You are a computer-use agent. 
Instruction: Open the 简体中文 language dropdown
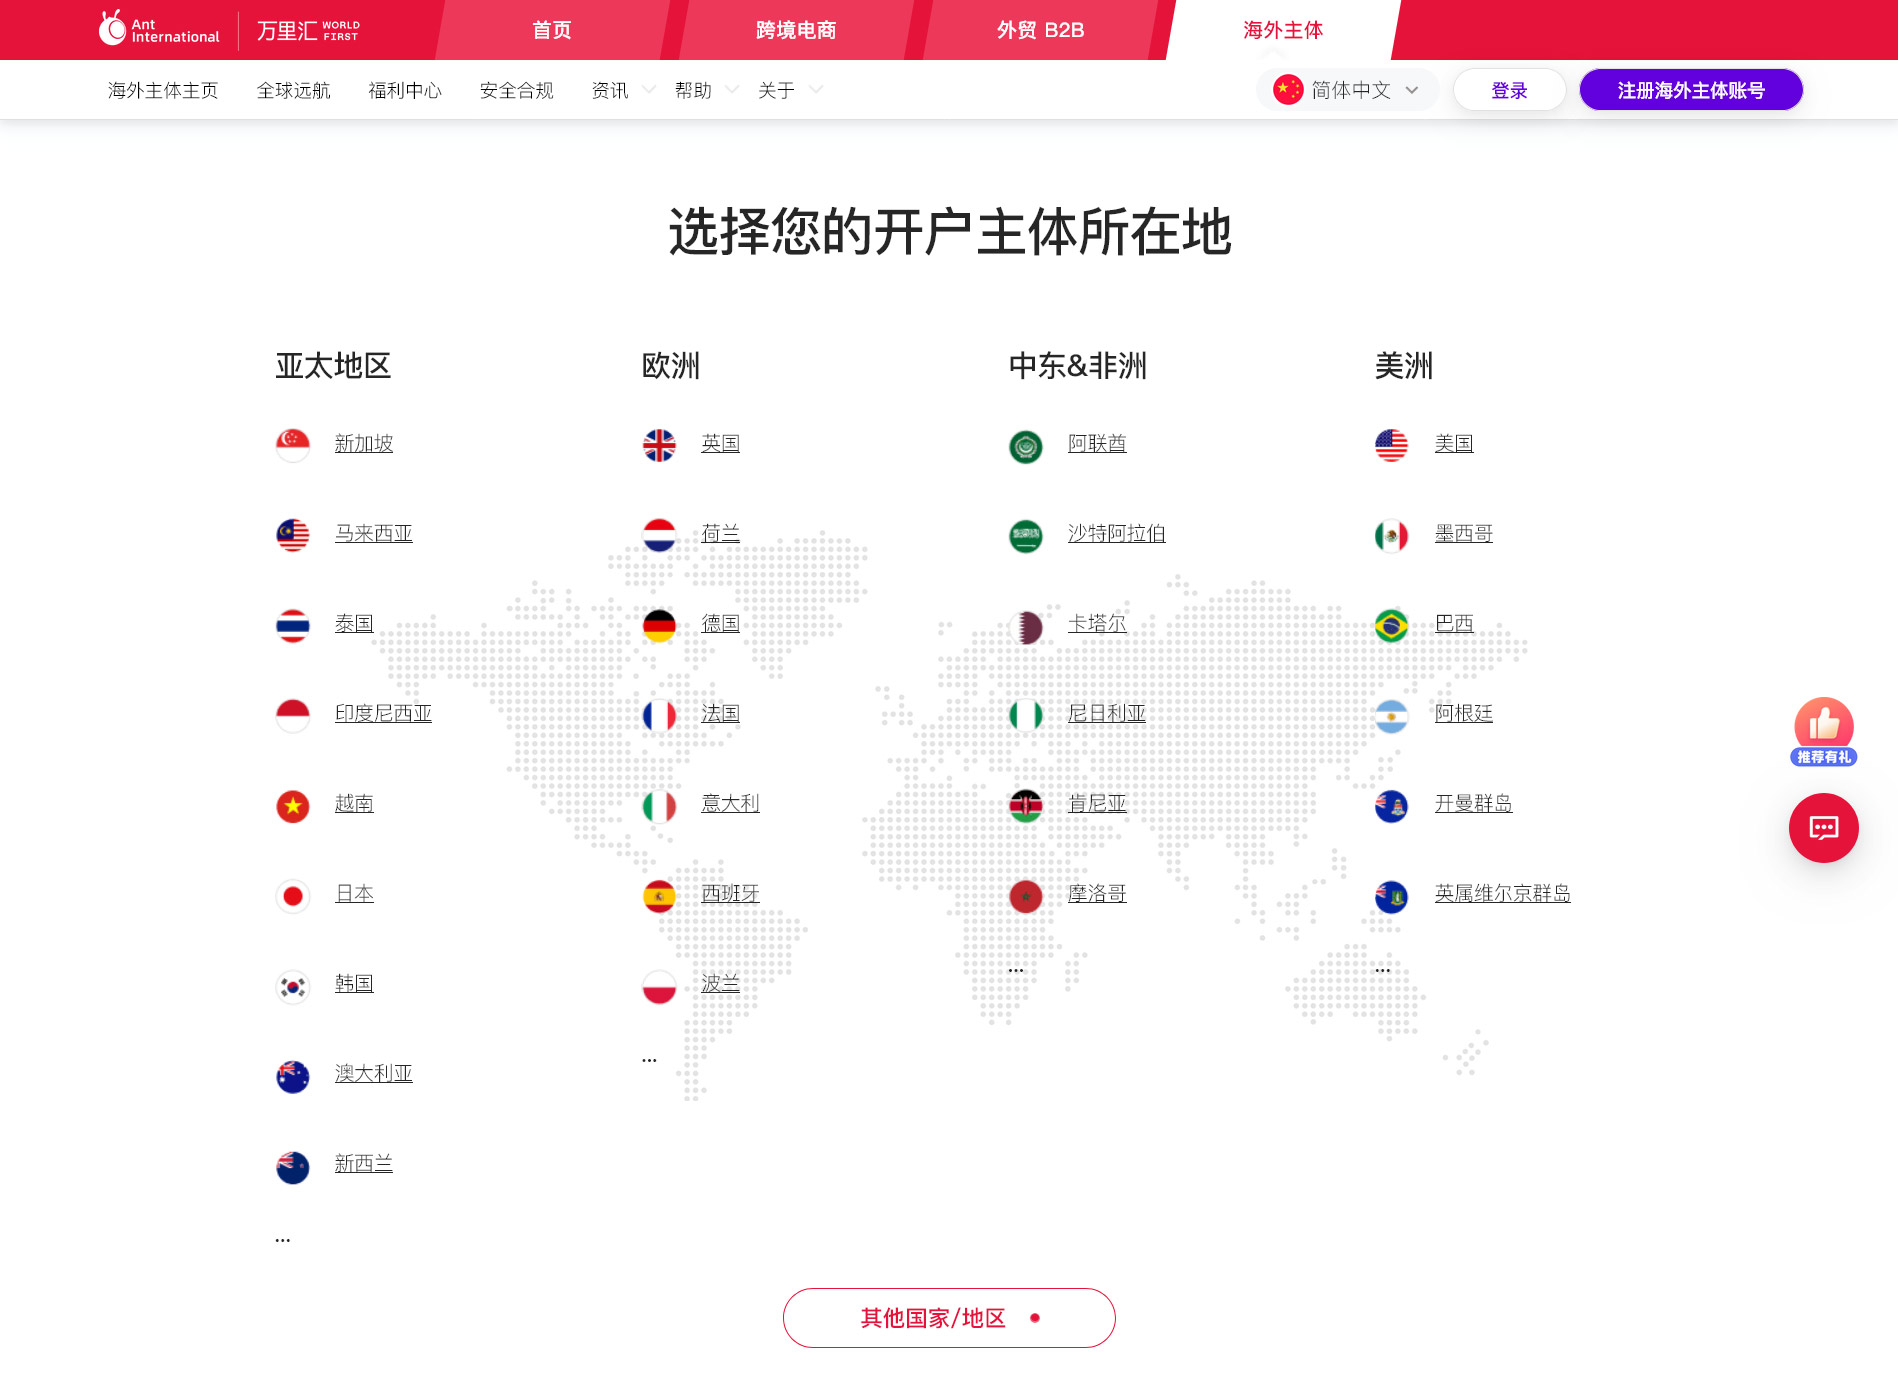click(x=1347, y=90)
